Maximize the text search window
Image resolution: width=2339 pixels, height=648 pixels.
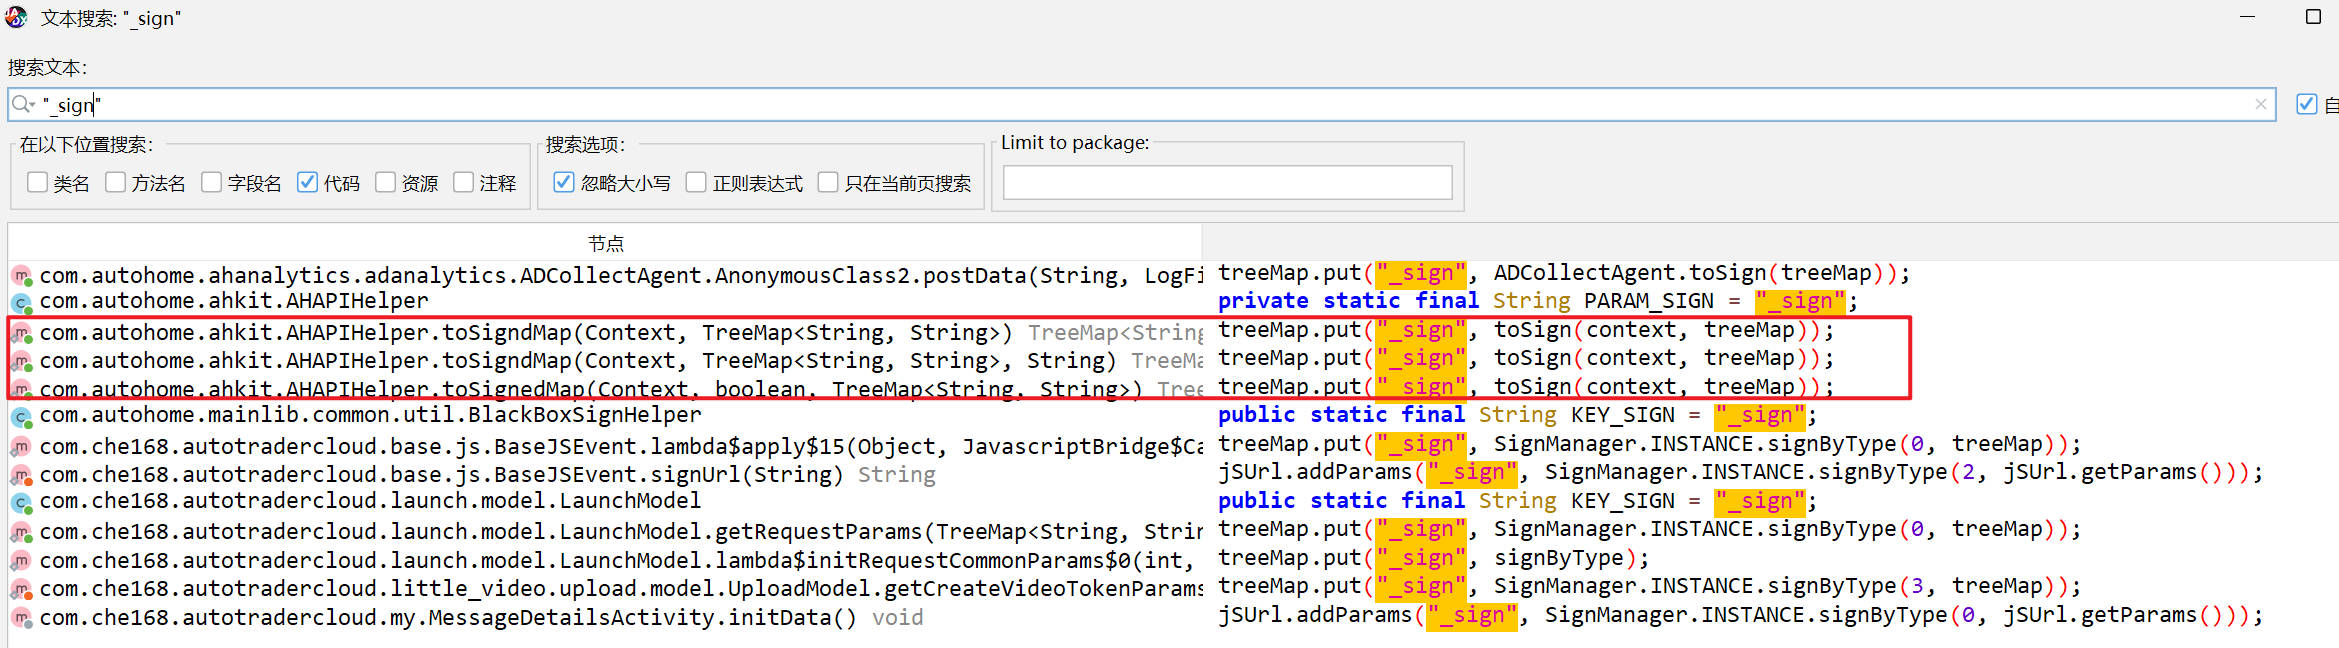click(x=2313, y=17)
